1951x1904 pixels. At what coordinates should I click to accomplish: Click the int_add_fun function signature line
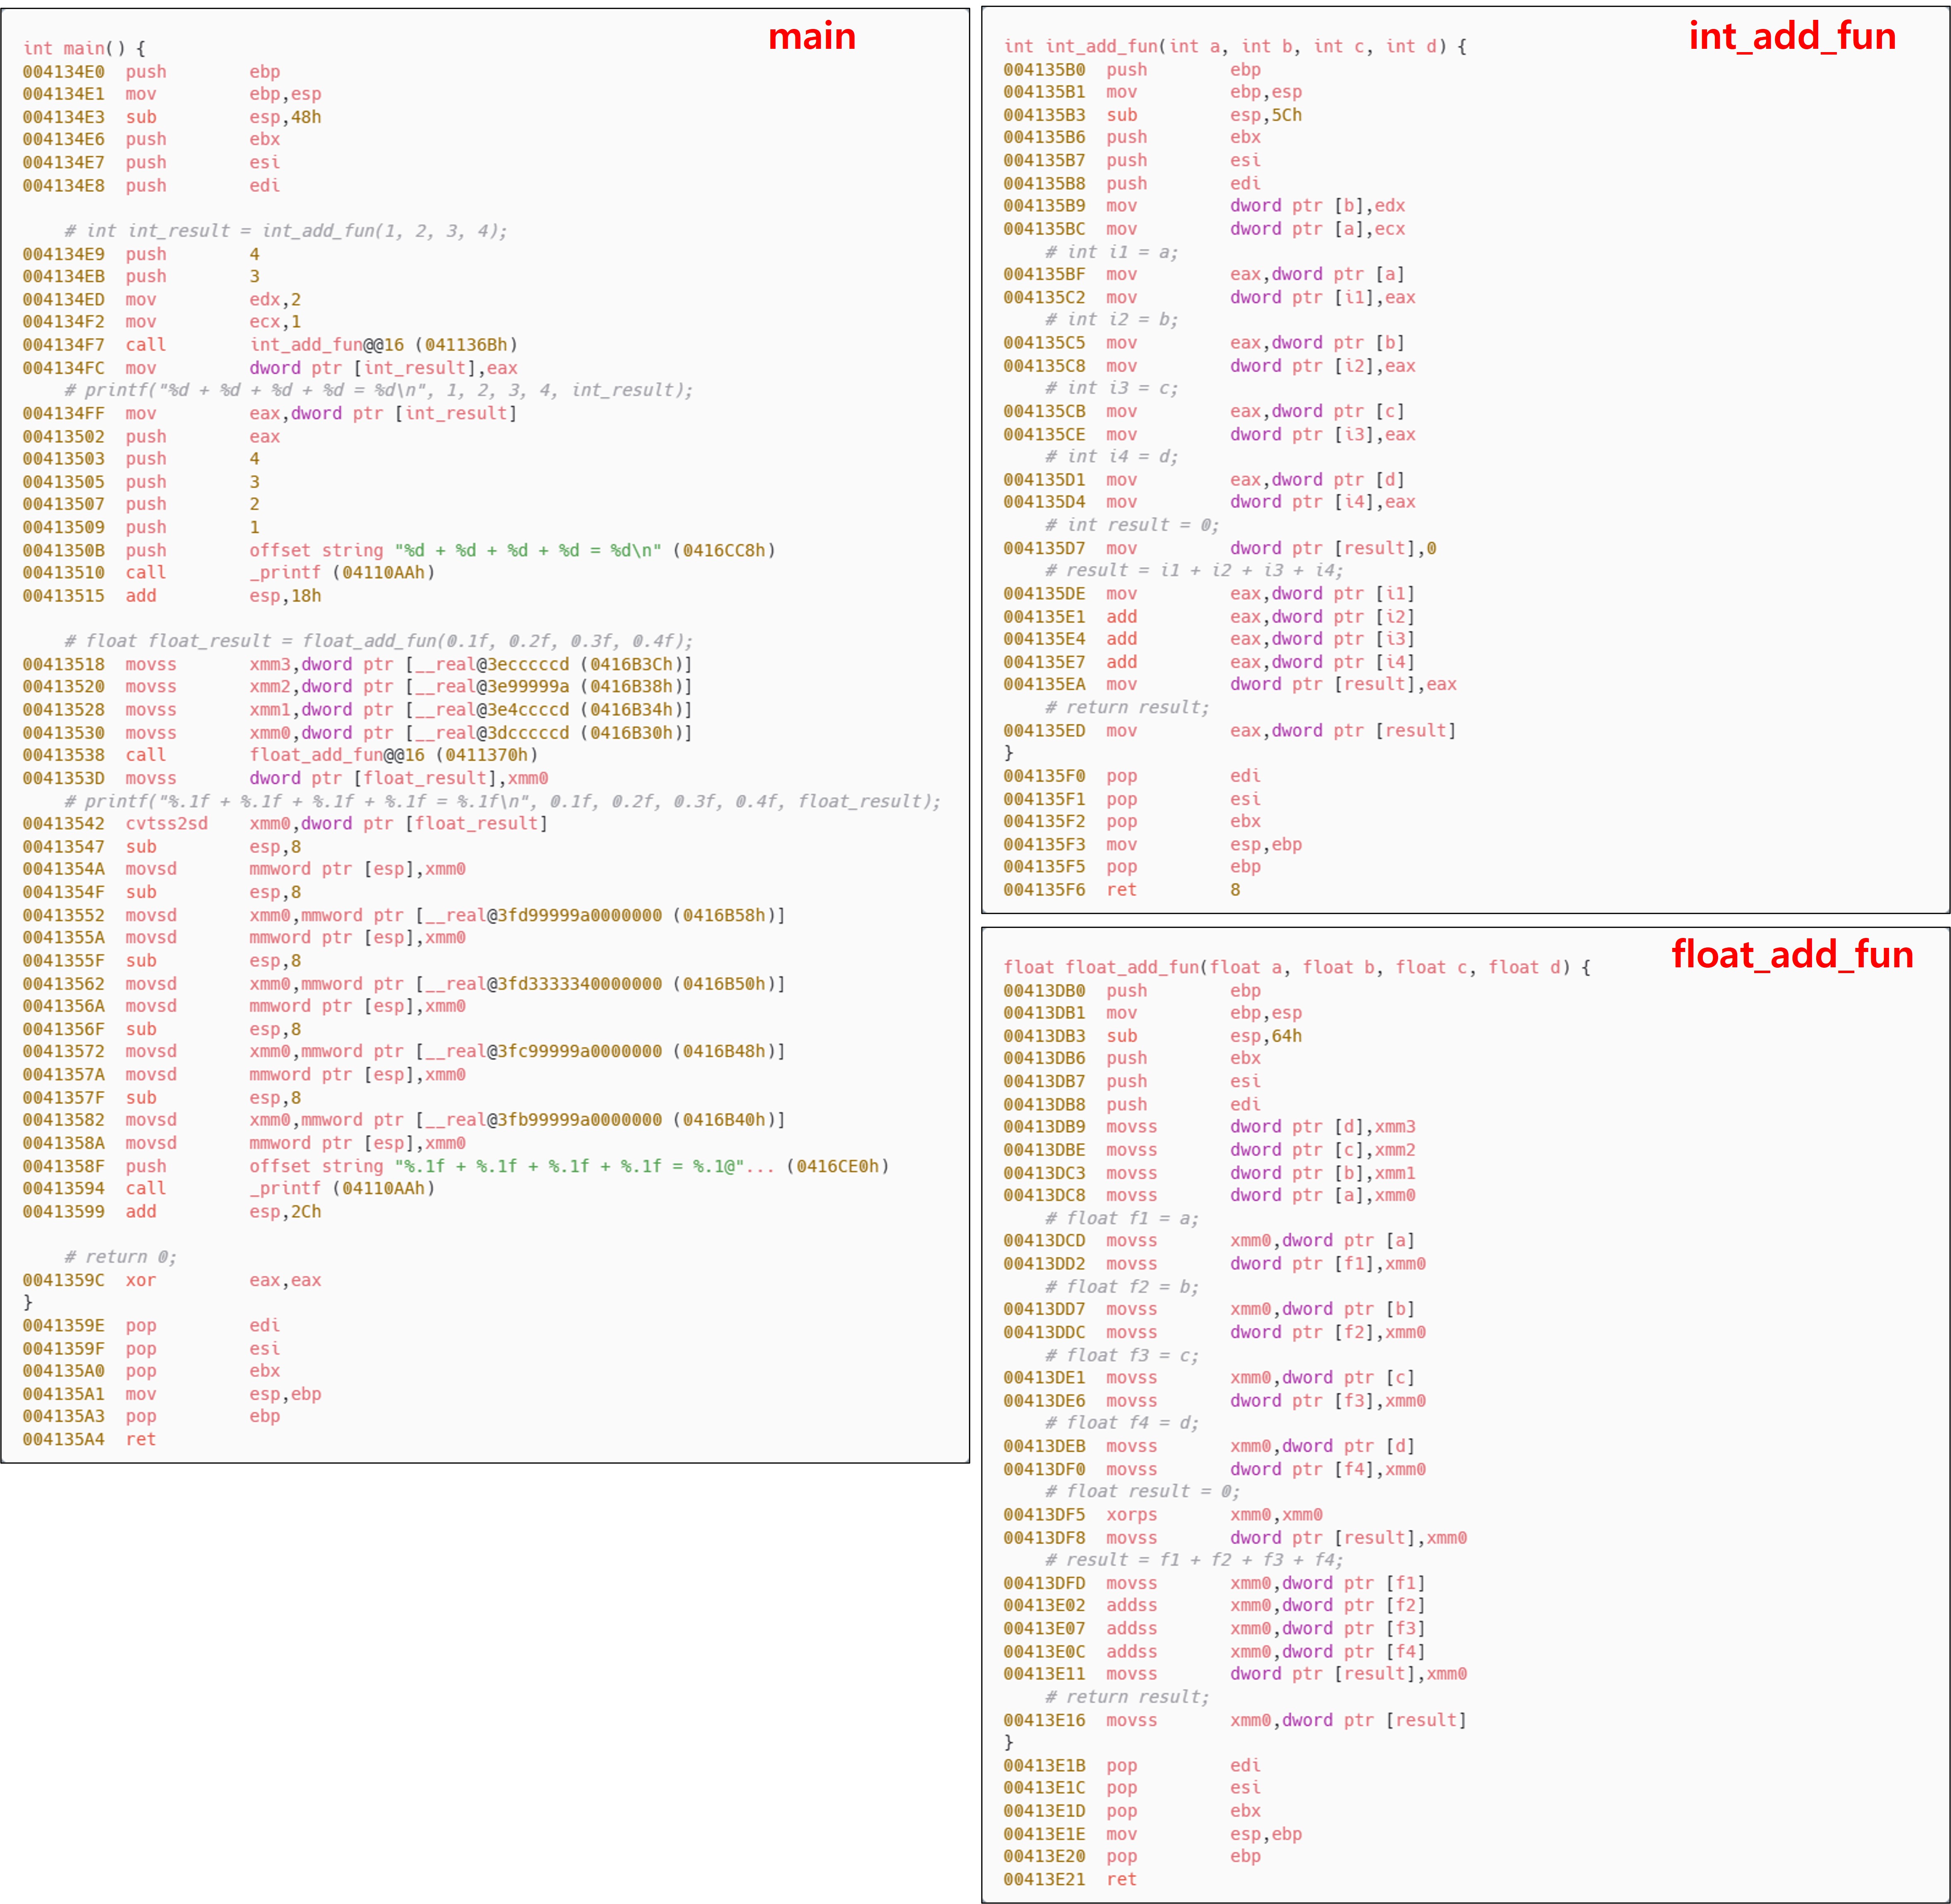point(1235,46)
